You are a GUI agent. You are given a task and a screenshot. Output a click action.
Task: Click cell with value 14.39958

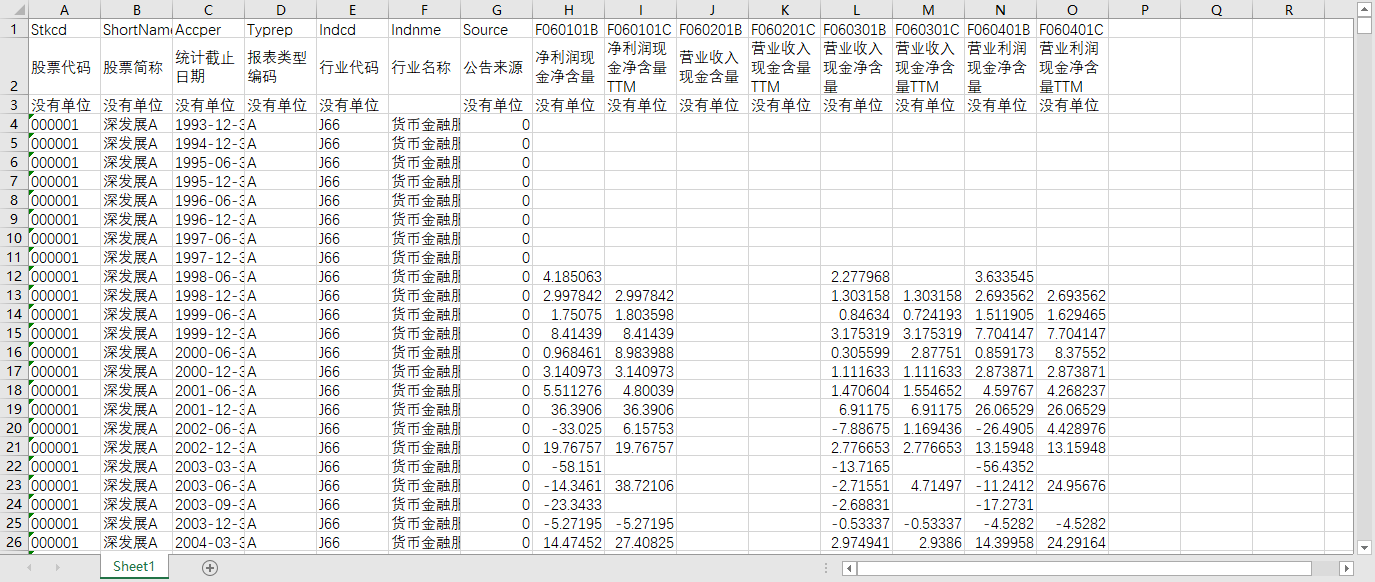(x=1000, y=542)
